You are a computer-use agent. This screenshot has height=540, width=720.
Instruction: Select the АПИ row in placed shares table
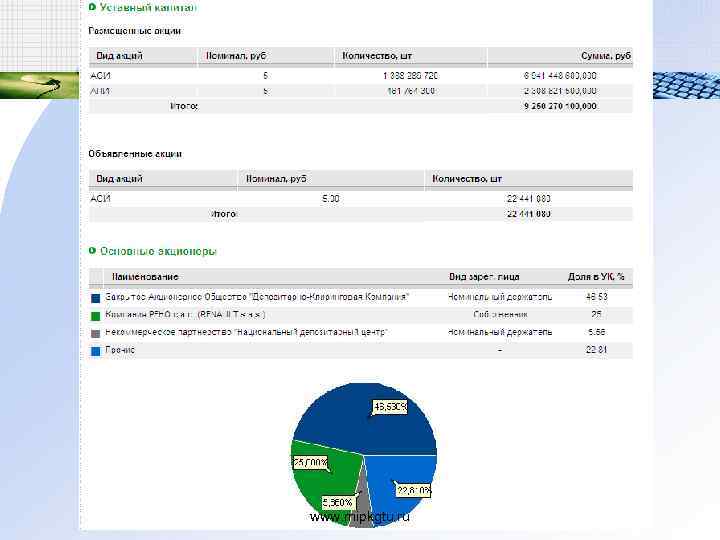[360, 91]
